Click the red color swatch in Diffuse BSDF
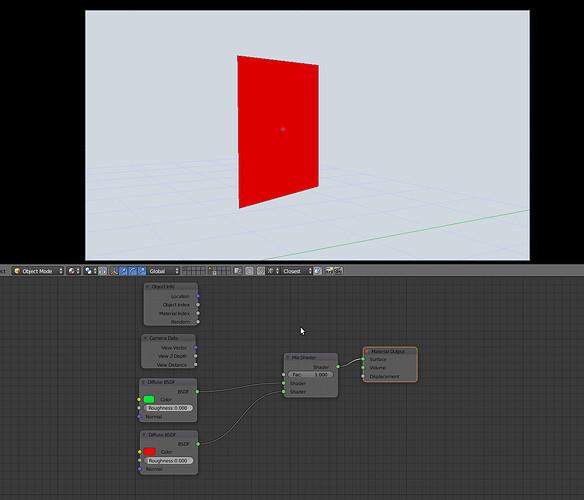The height and width of the screenshot is (500, 584). (x=149, y=452)
